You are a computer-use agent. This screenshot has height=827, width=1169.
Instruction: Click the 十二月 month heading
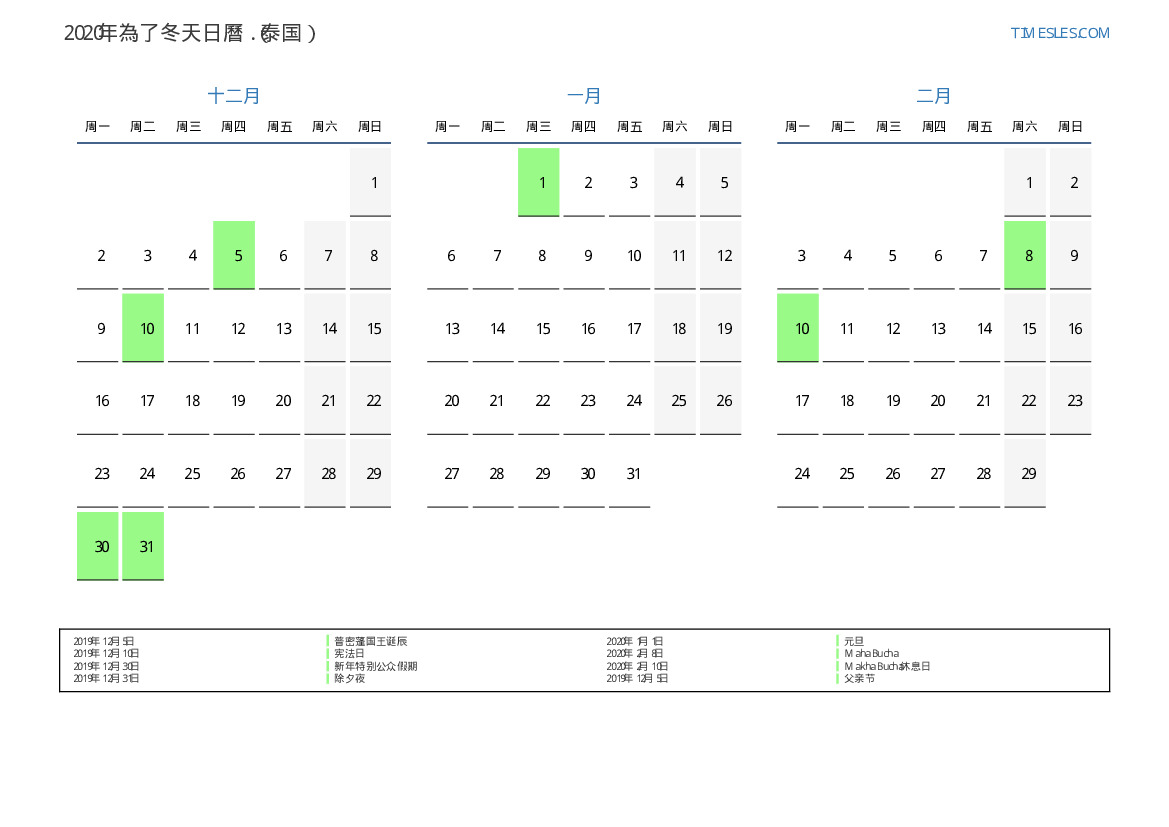[234, 96]
